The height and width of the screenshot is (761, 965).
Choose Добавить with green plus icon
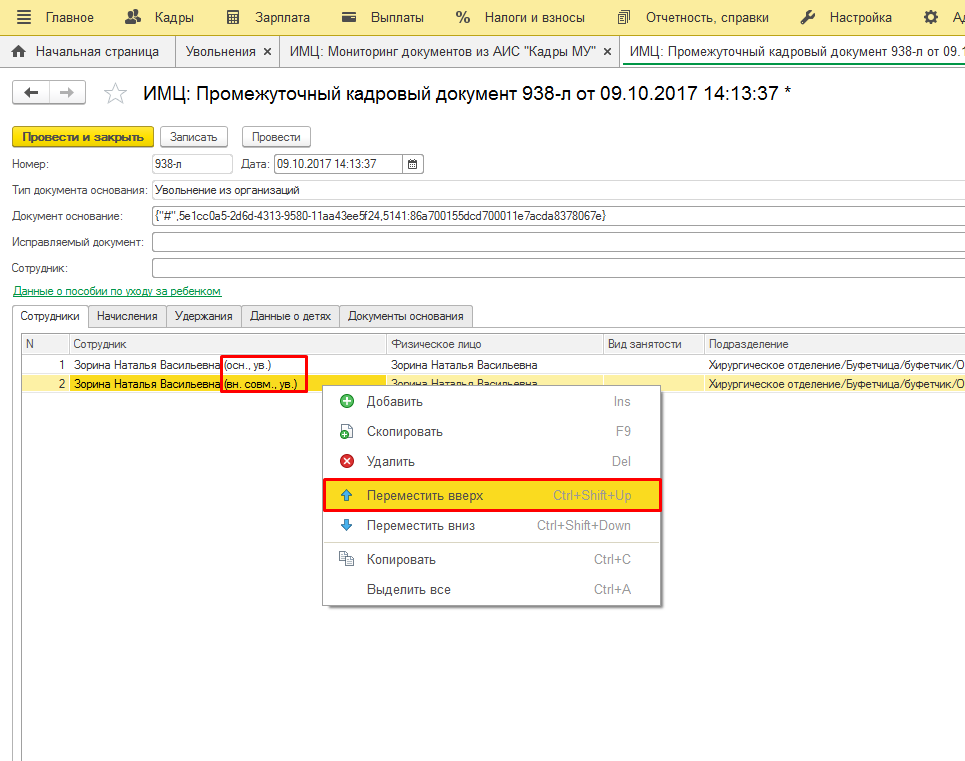[x=394, y=402]
